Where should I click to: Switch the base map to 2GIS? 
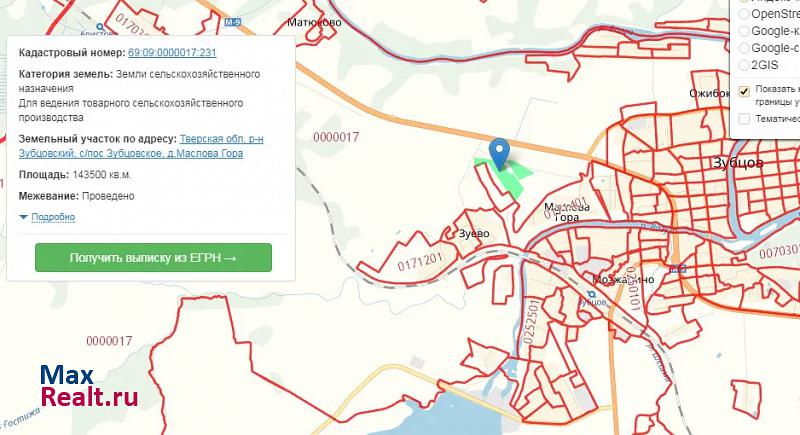coord(744,64)
